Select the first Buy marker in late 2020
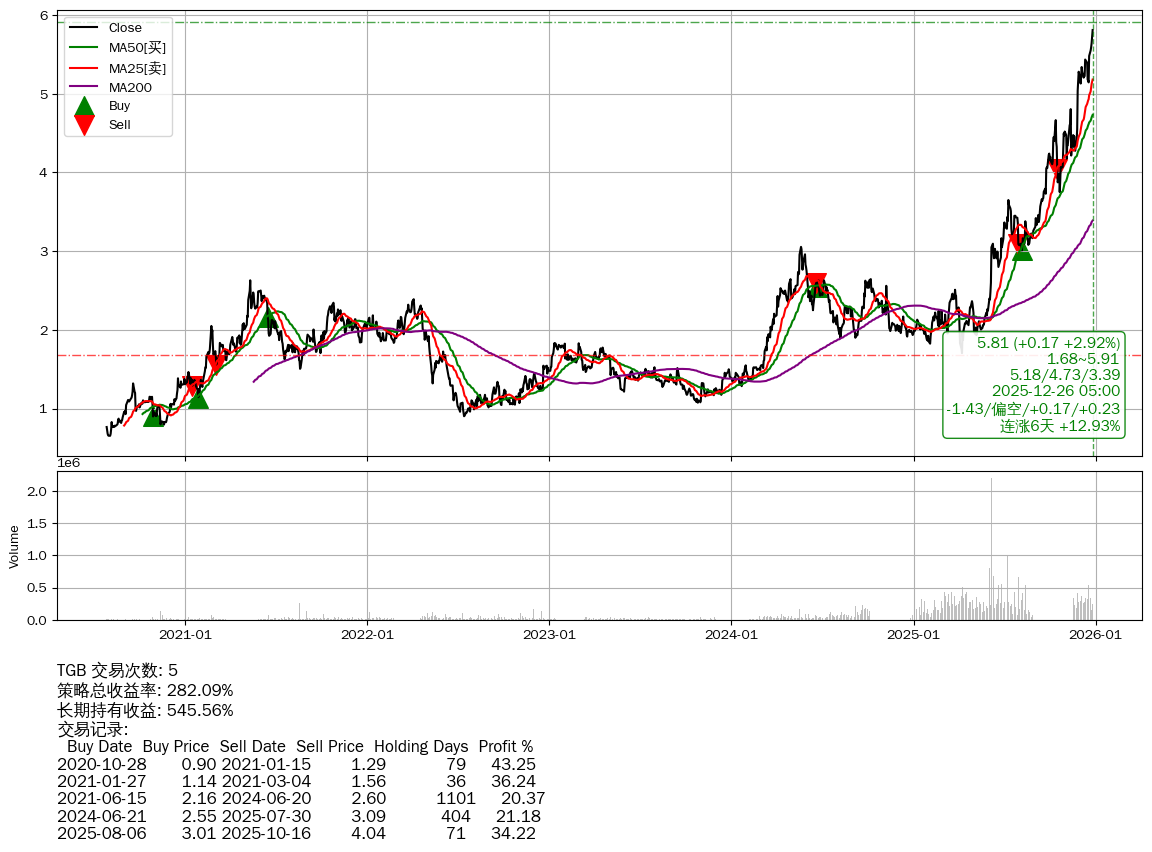 tap(153, 415)
